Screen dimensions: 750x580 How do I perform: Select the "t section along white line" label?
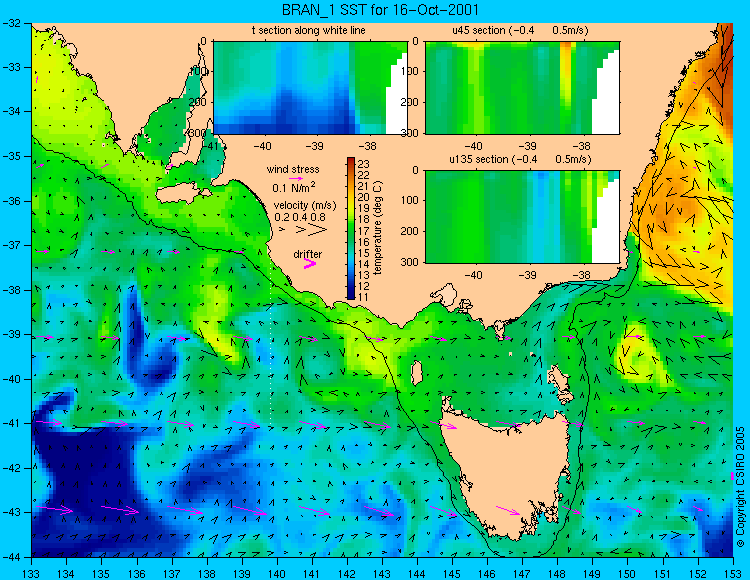(309, 31)
